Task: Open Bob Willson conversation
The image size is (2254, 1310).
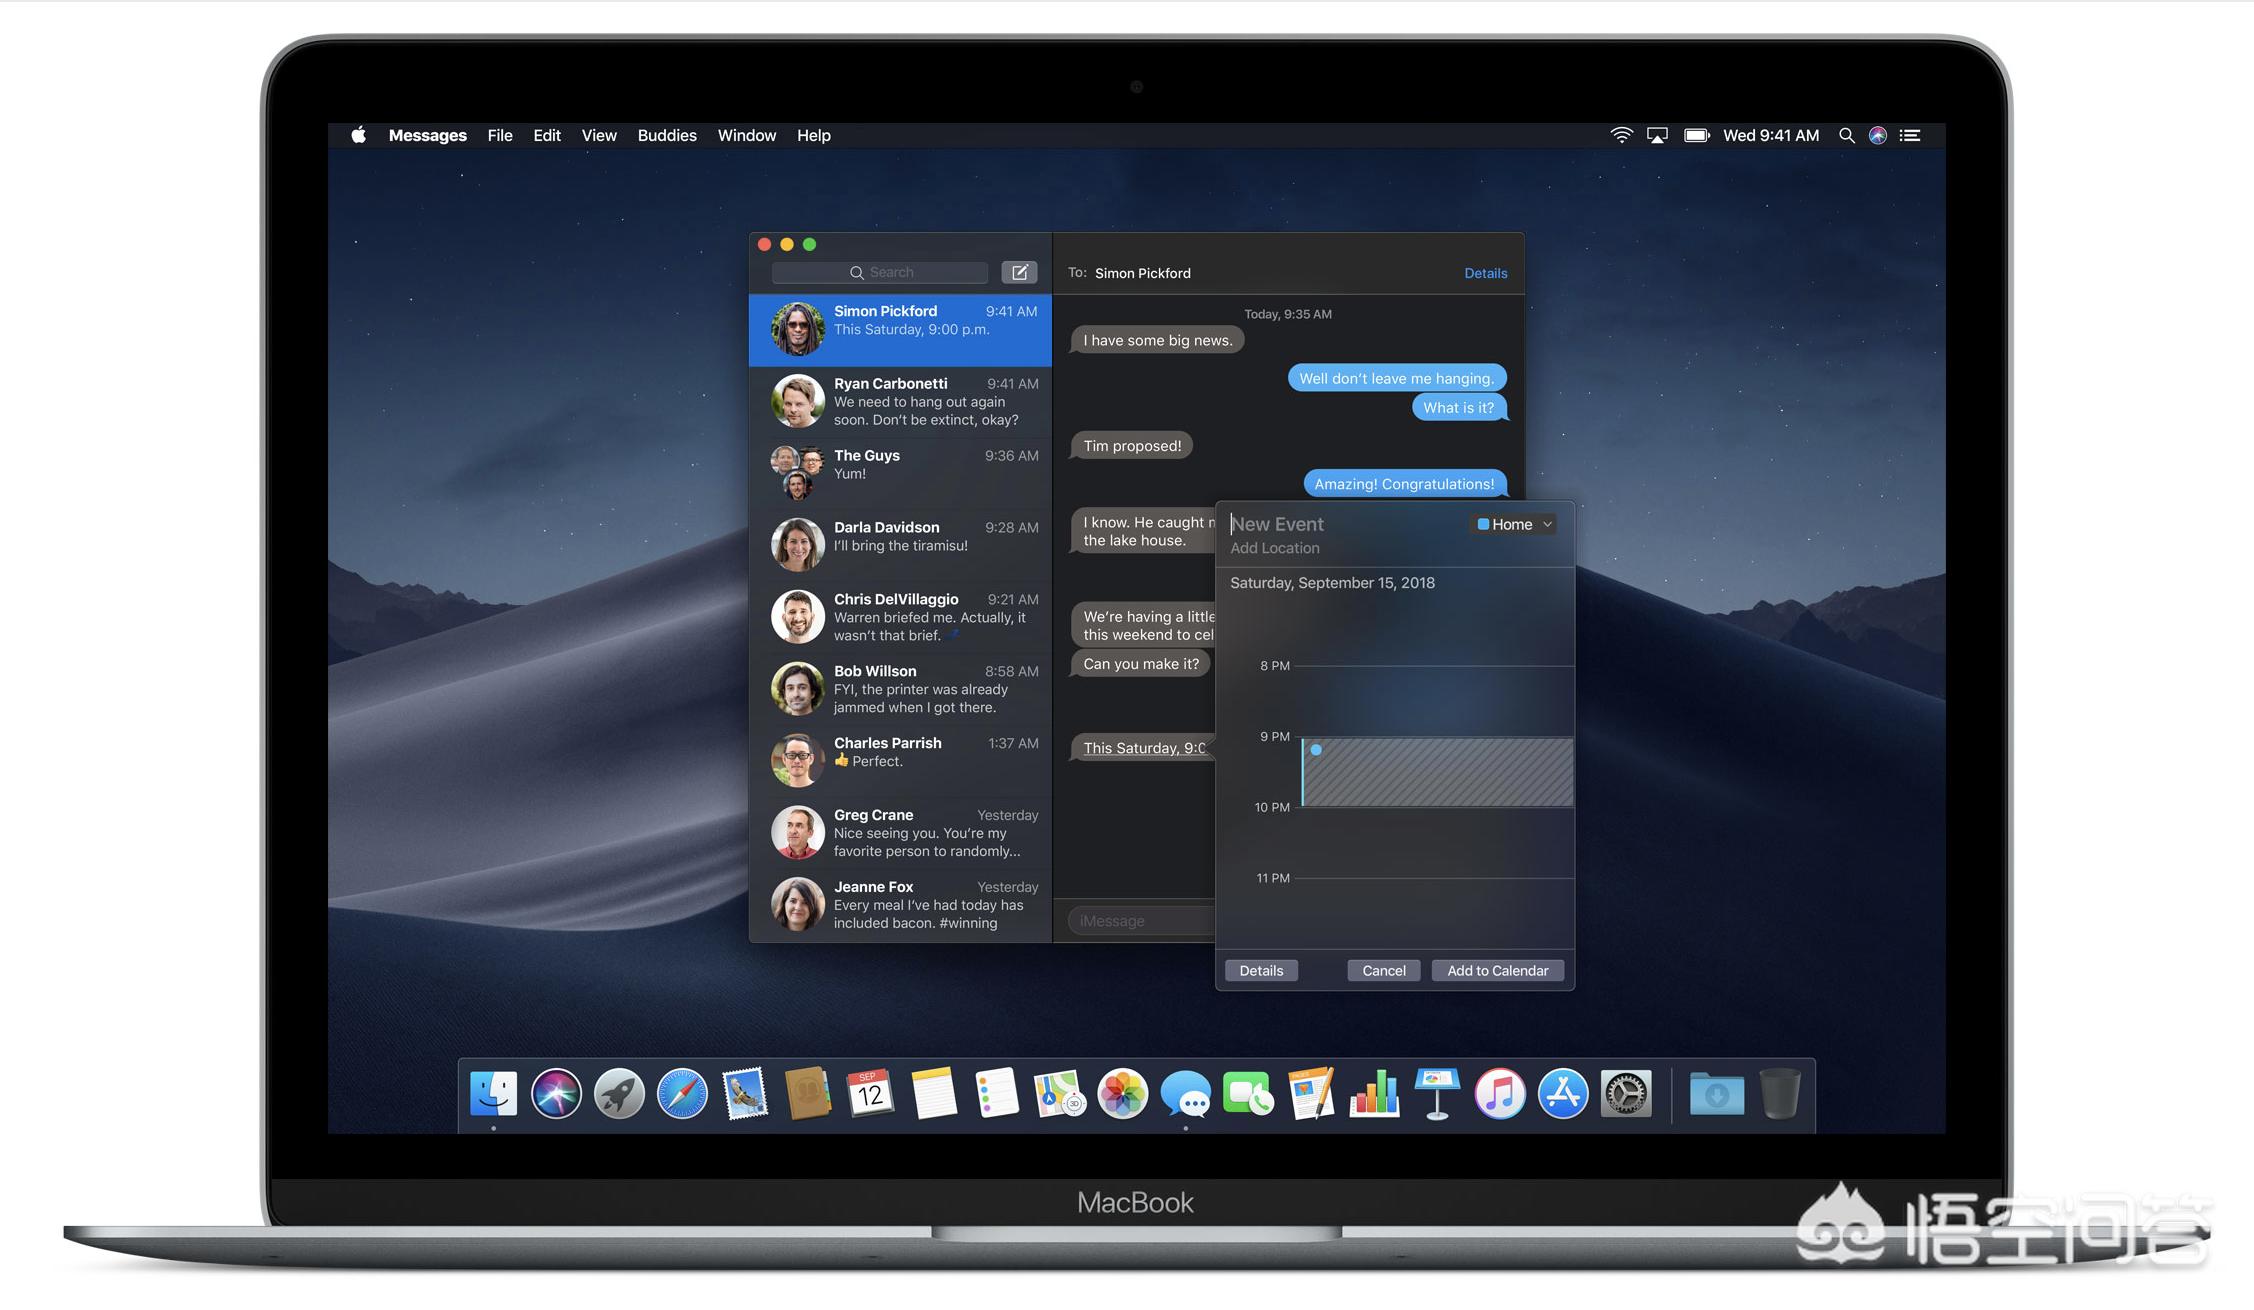Action: tap(900, 690)
